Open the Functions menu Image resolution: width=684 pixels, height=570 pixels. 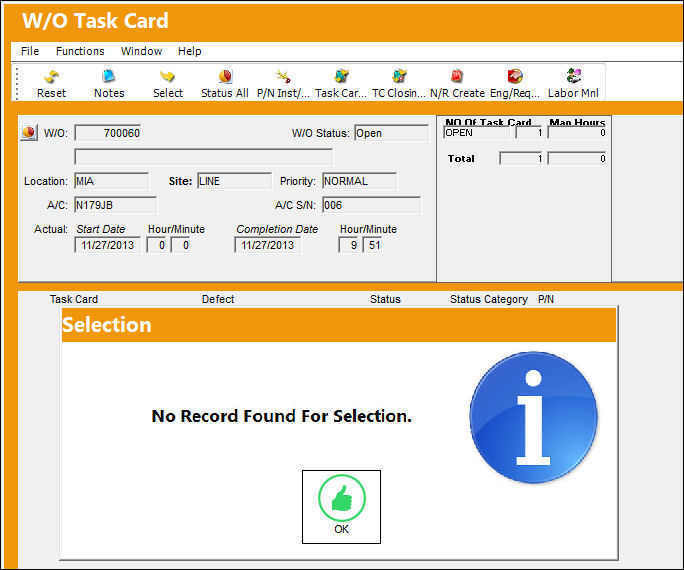pos(80,51)
